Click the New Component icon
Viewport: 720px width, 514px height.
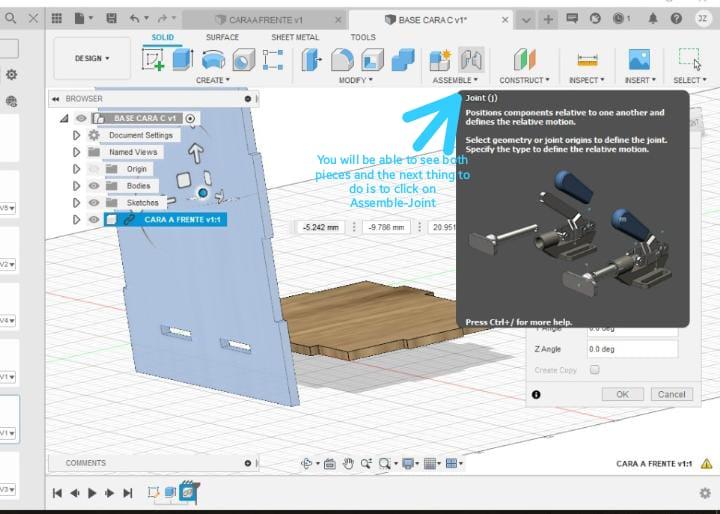coord(440,60)
